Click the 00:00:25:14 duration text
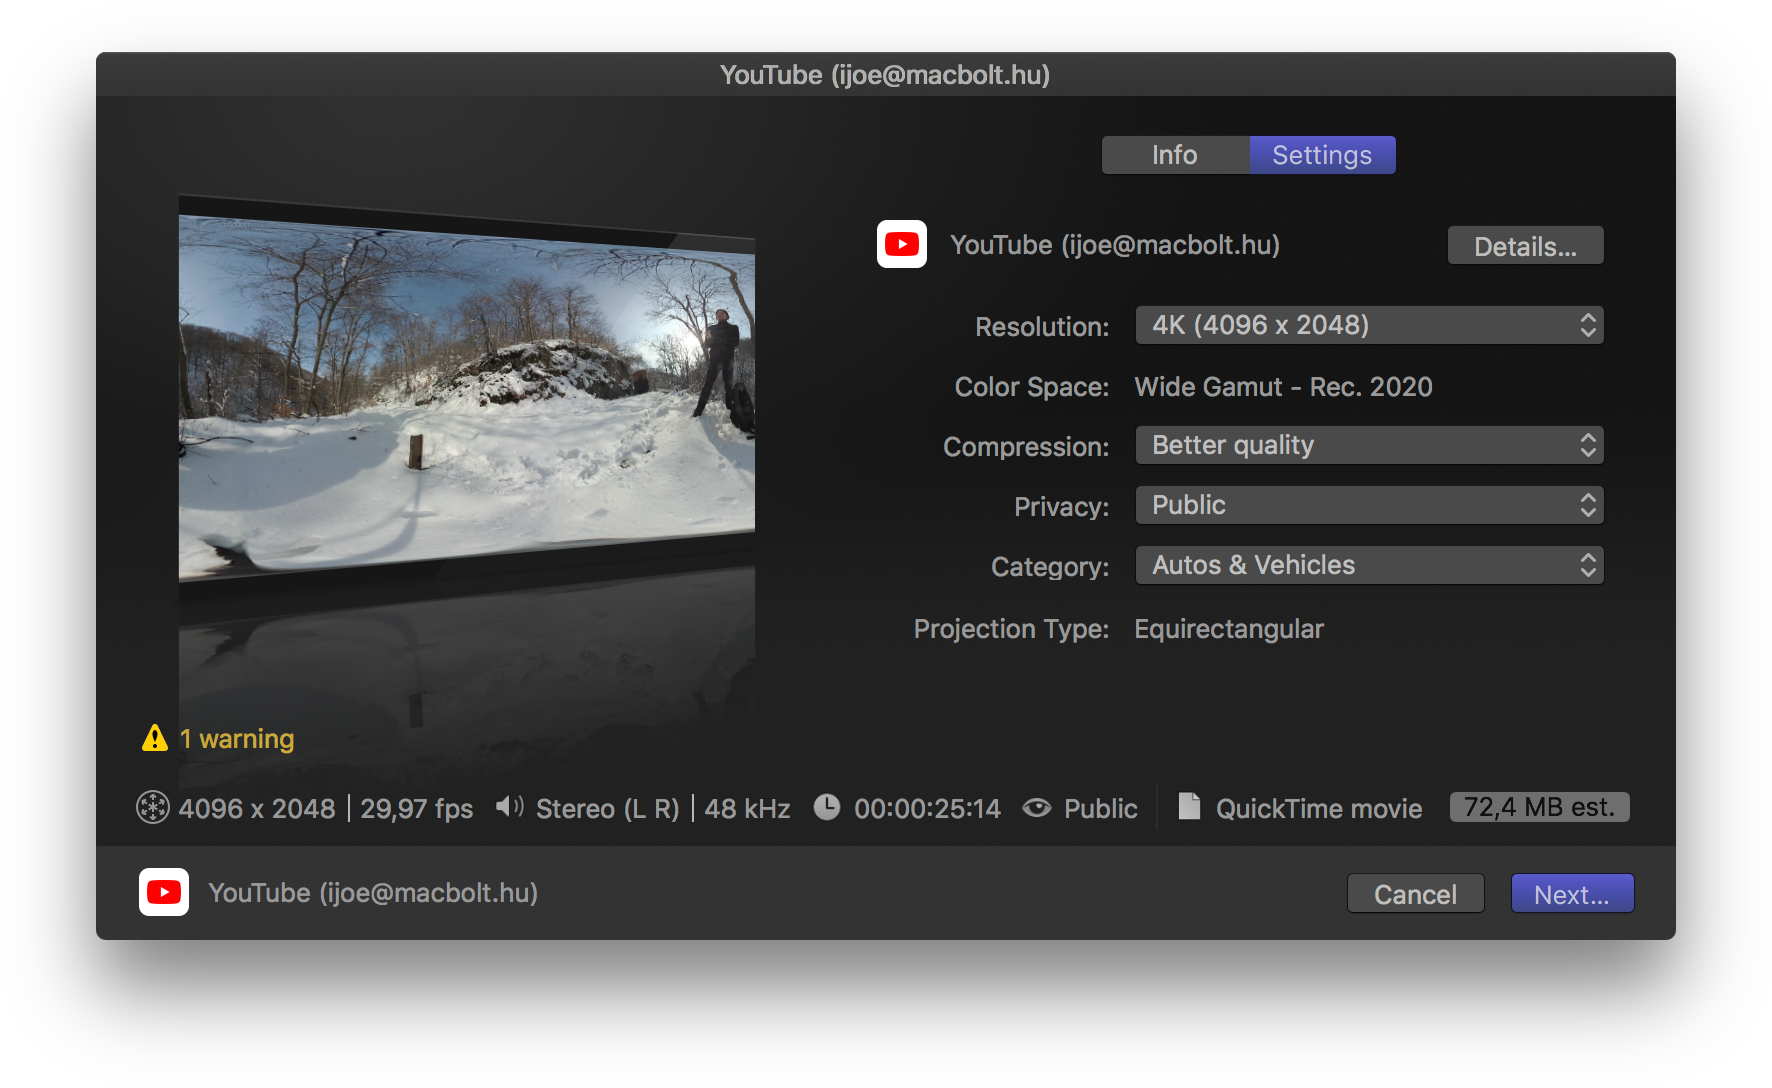Viewport: 1772px width, 1088px height. pos(927,809)
